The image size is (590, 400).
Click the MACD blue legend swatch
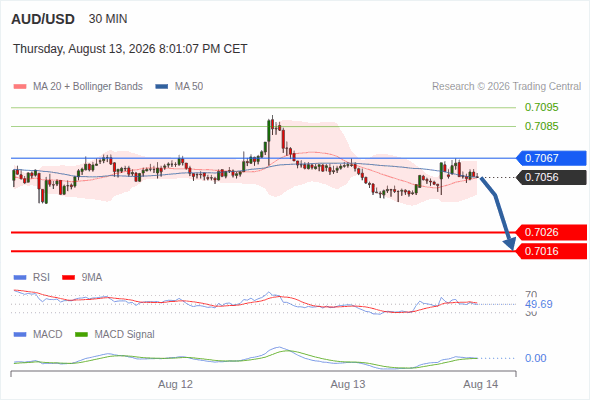pyautogui.click(x=20, y=335)
